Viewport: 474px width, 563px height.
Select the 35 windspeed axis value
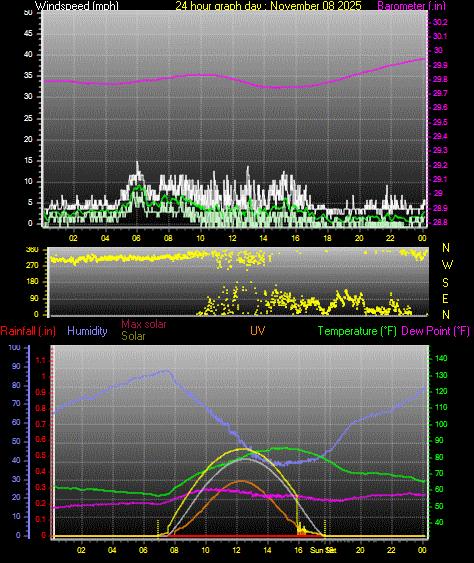(x=28, y=75)
